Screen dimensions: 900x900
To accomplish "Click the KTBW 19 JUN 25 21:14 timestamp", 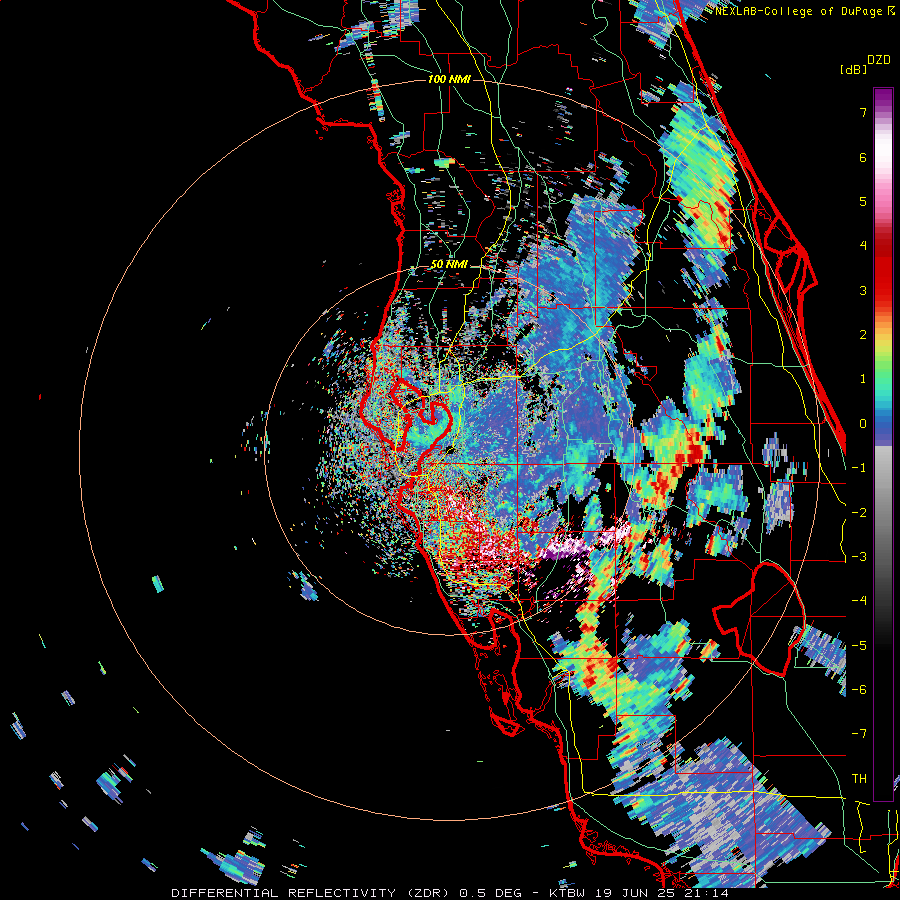I will 639,893.
